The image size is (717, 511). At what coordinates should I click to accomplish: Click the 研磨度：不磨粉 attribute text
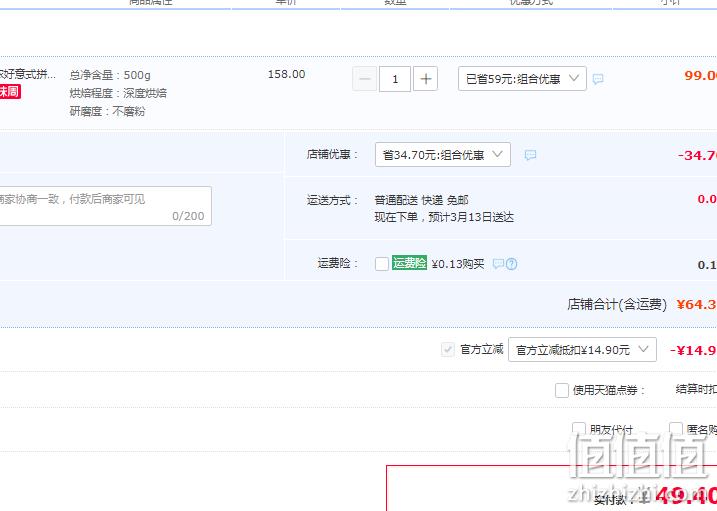[107, 111]
